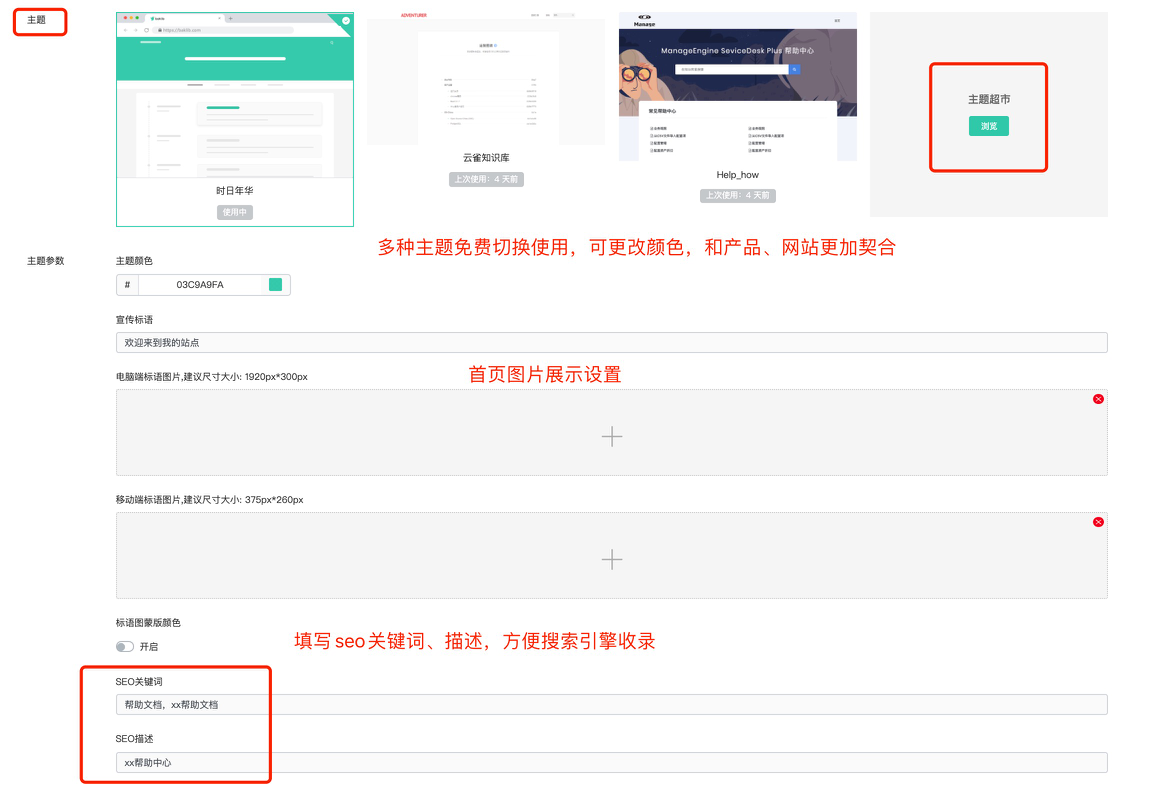
Task: Add mobile banner image via plus icon
Action: [612, 559]
